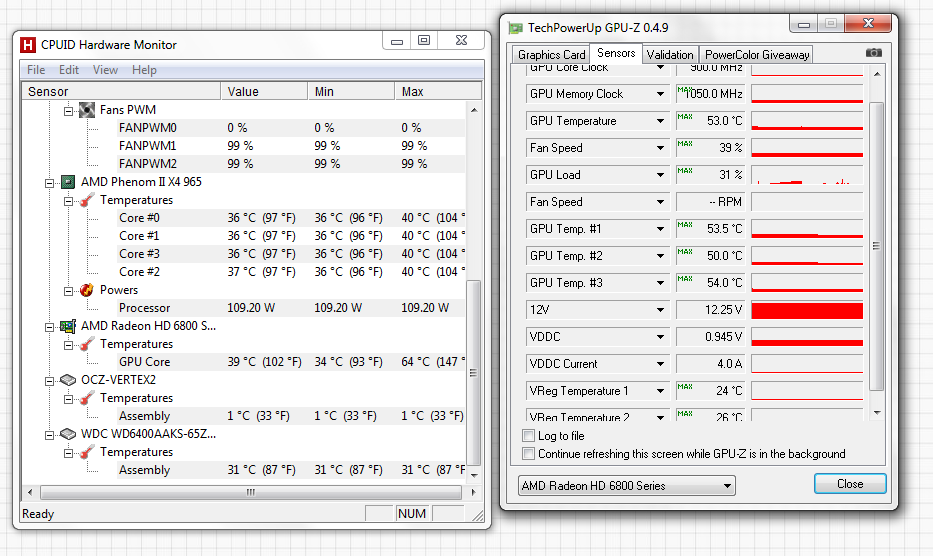Viewport: 933px width, 556px height.
Task: Click the 12V sensor red graph
Action: click(x=807, y=310)
